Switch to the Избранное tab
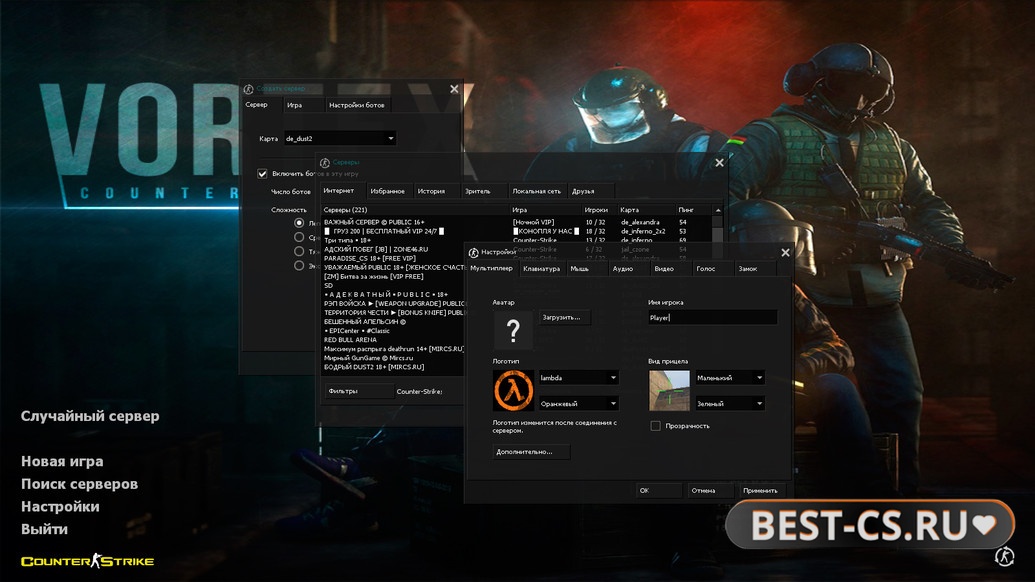 click(387, 191)
